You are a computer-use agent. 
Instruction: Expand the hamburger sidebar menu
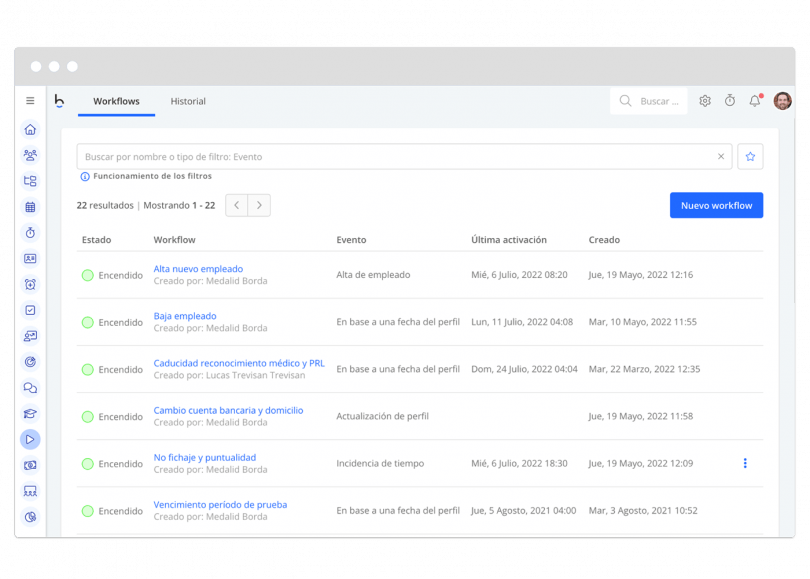pyautogui.click(x=30, y=101)
